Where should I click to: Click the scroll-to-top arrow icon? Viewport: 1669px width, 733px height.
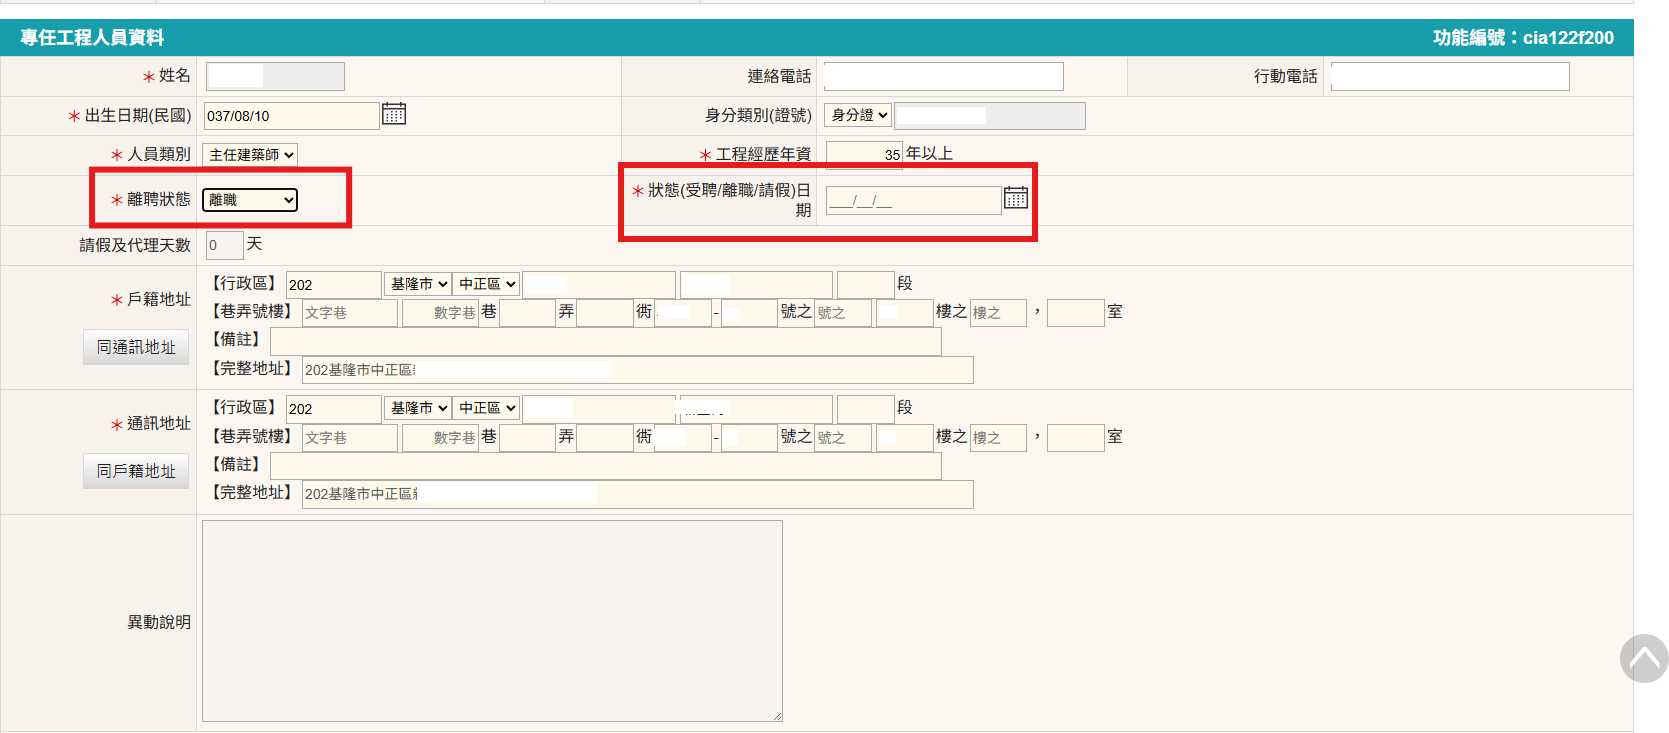tap(1644, 659)
